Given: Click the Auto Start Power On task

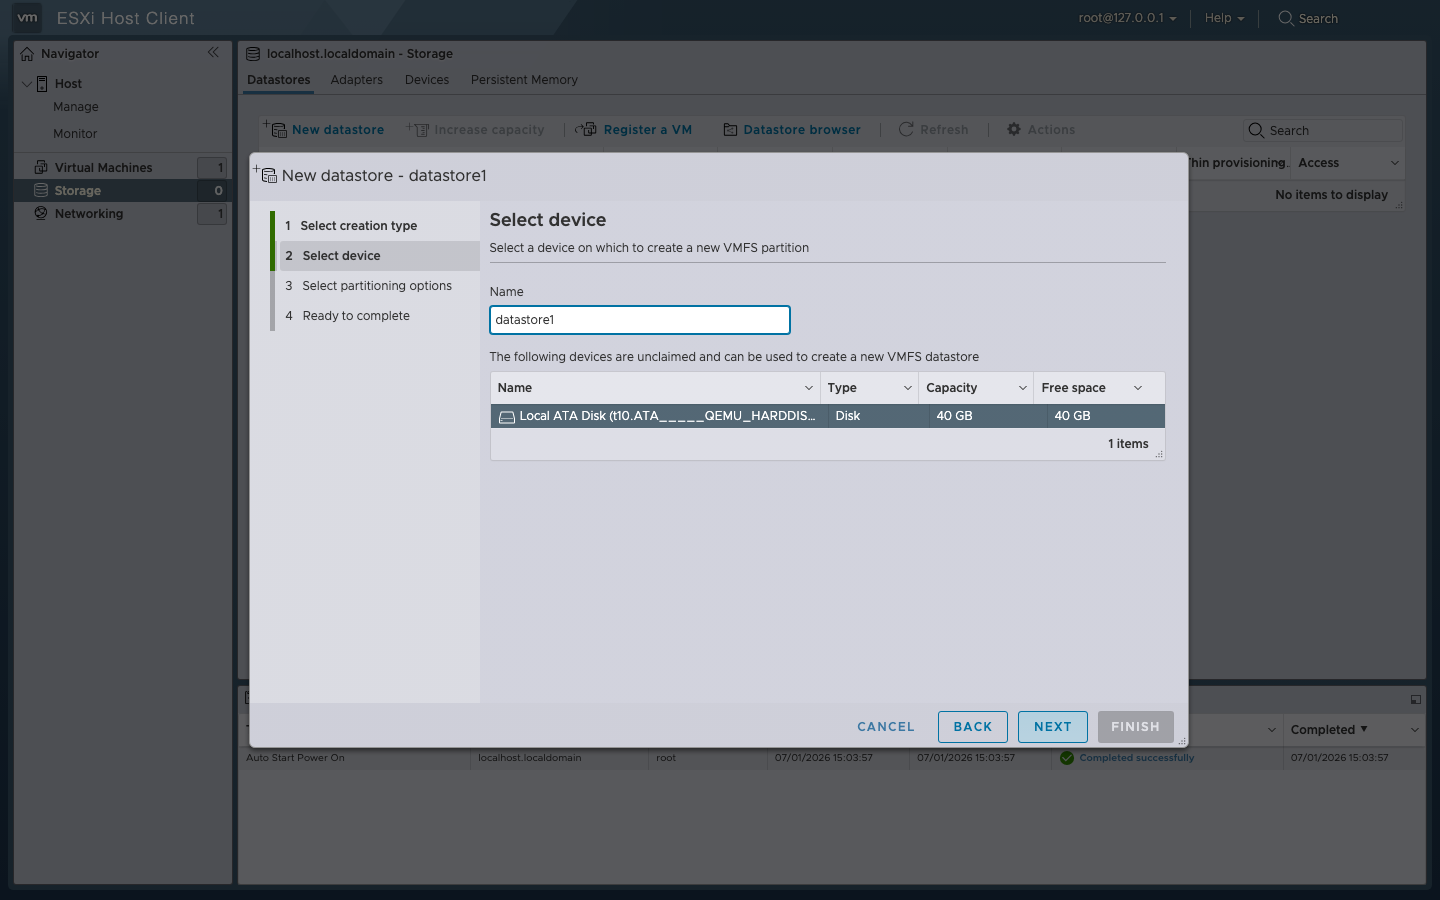Looking at the screenshot, I should tap(295, 758).
